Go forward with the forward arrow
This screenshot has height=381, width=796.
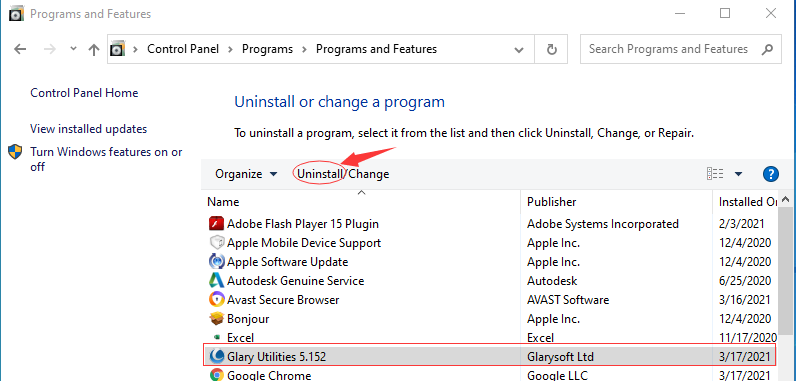click(50, 49)
